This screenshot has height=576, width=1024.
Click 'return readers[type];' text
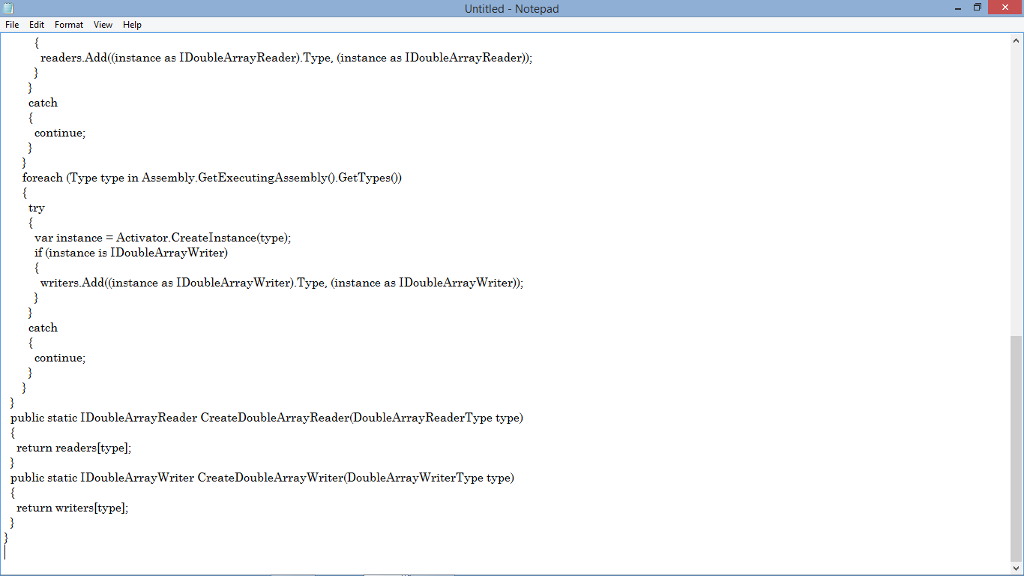pos(74,448)
